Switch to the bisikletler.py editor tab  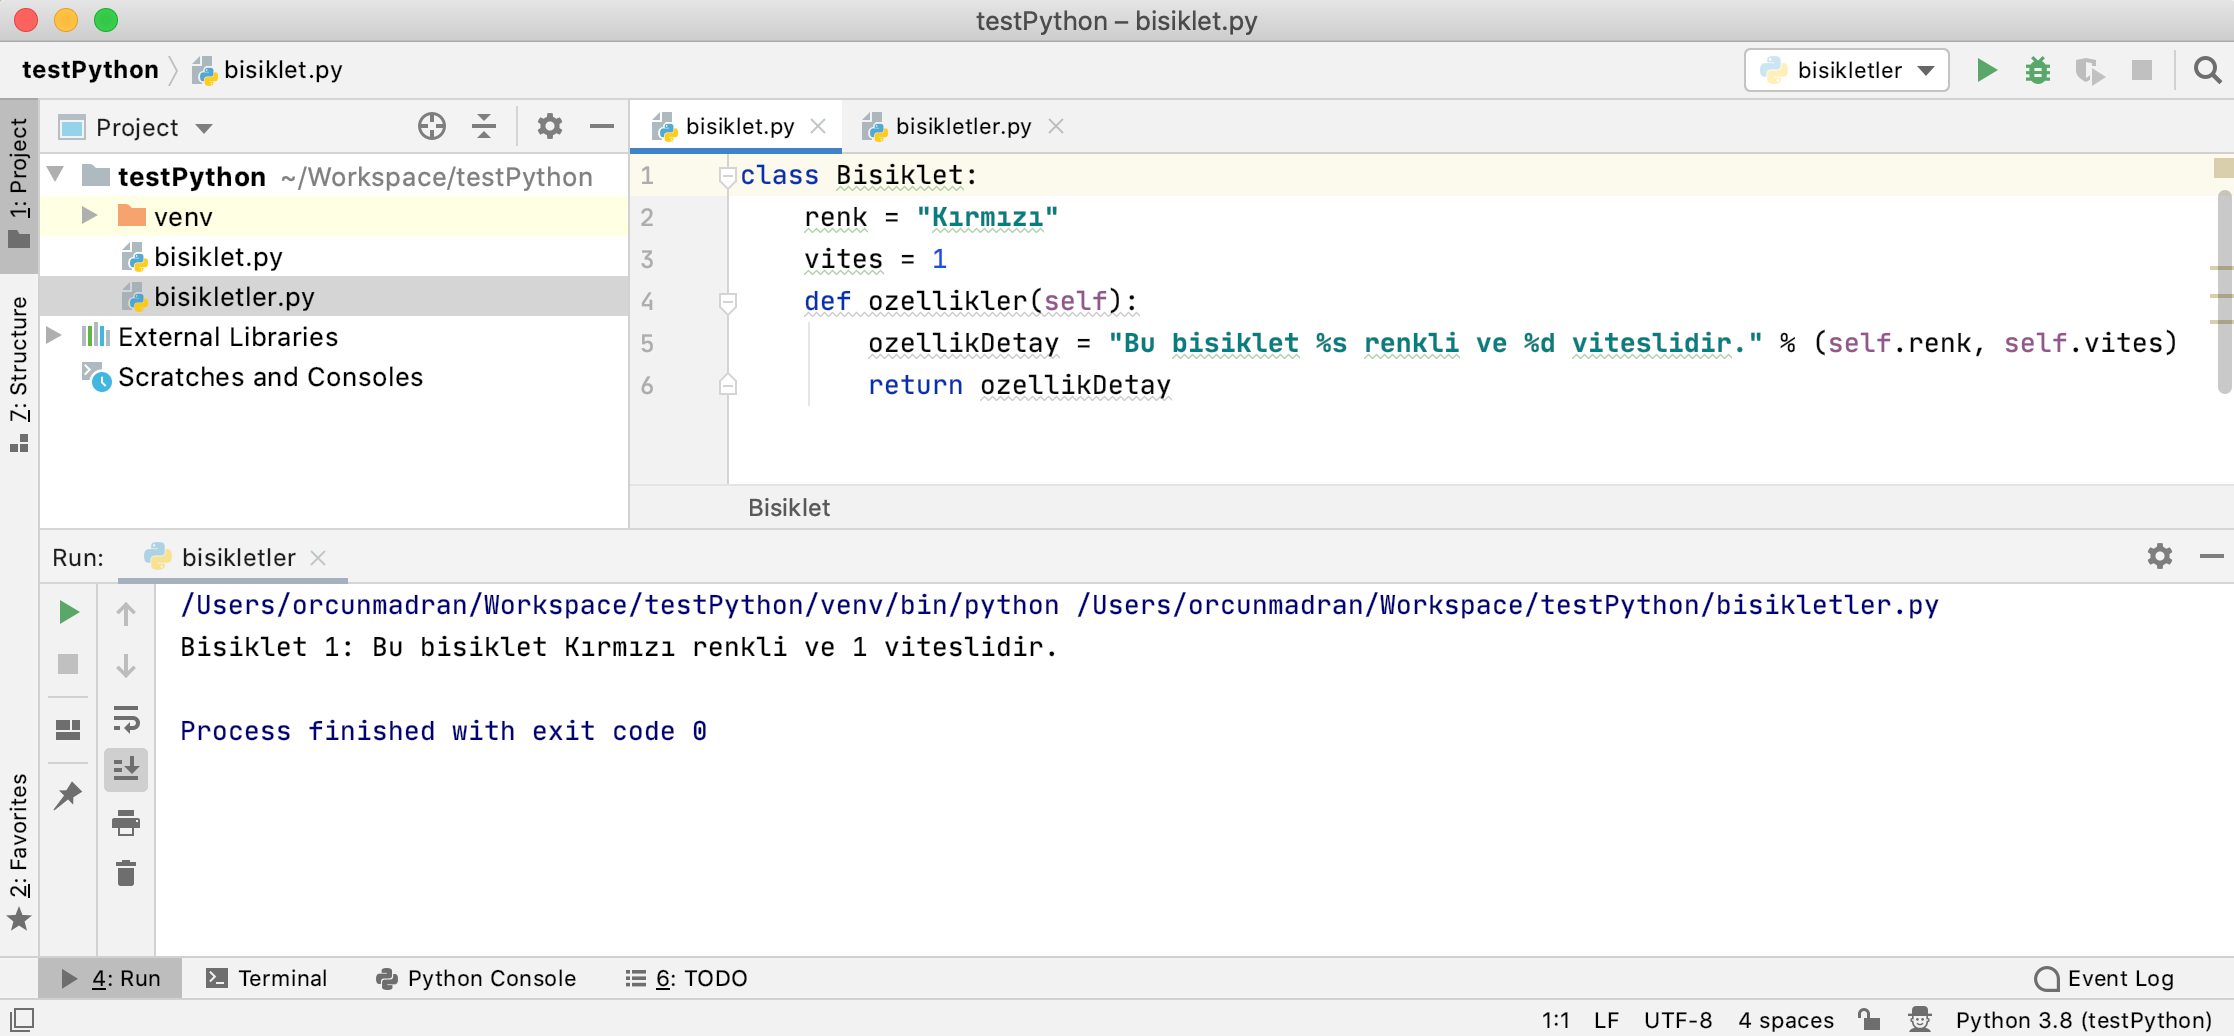point(962,126)
